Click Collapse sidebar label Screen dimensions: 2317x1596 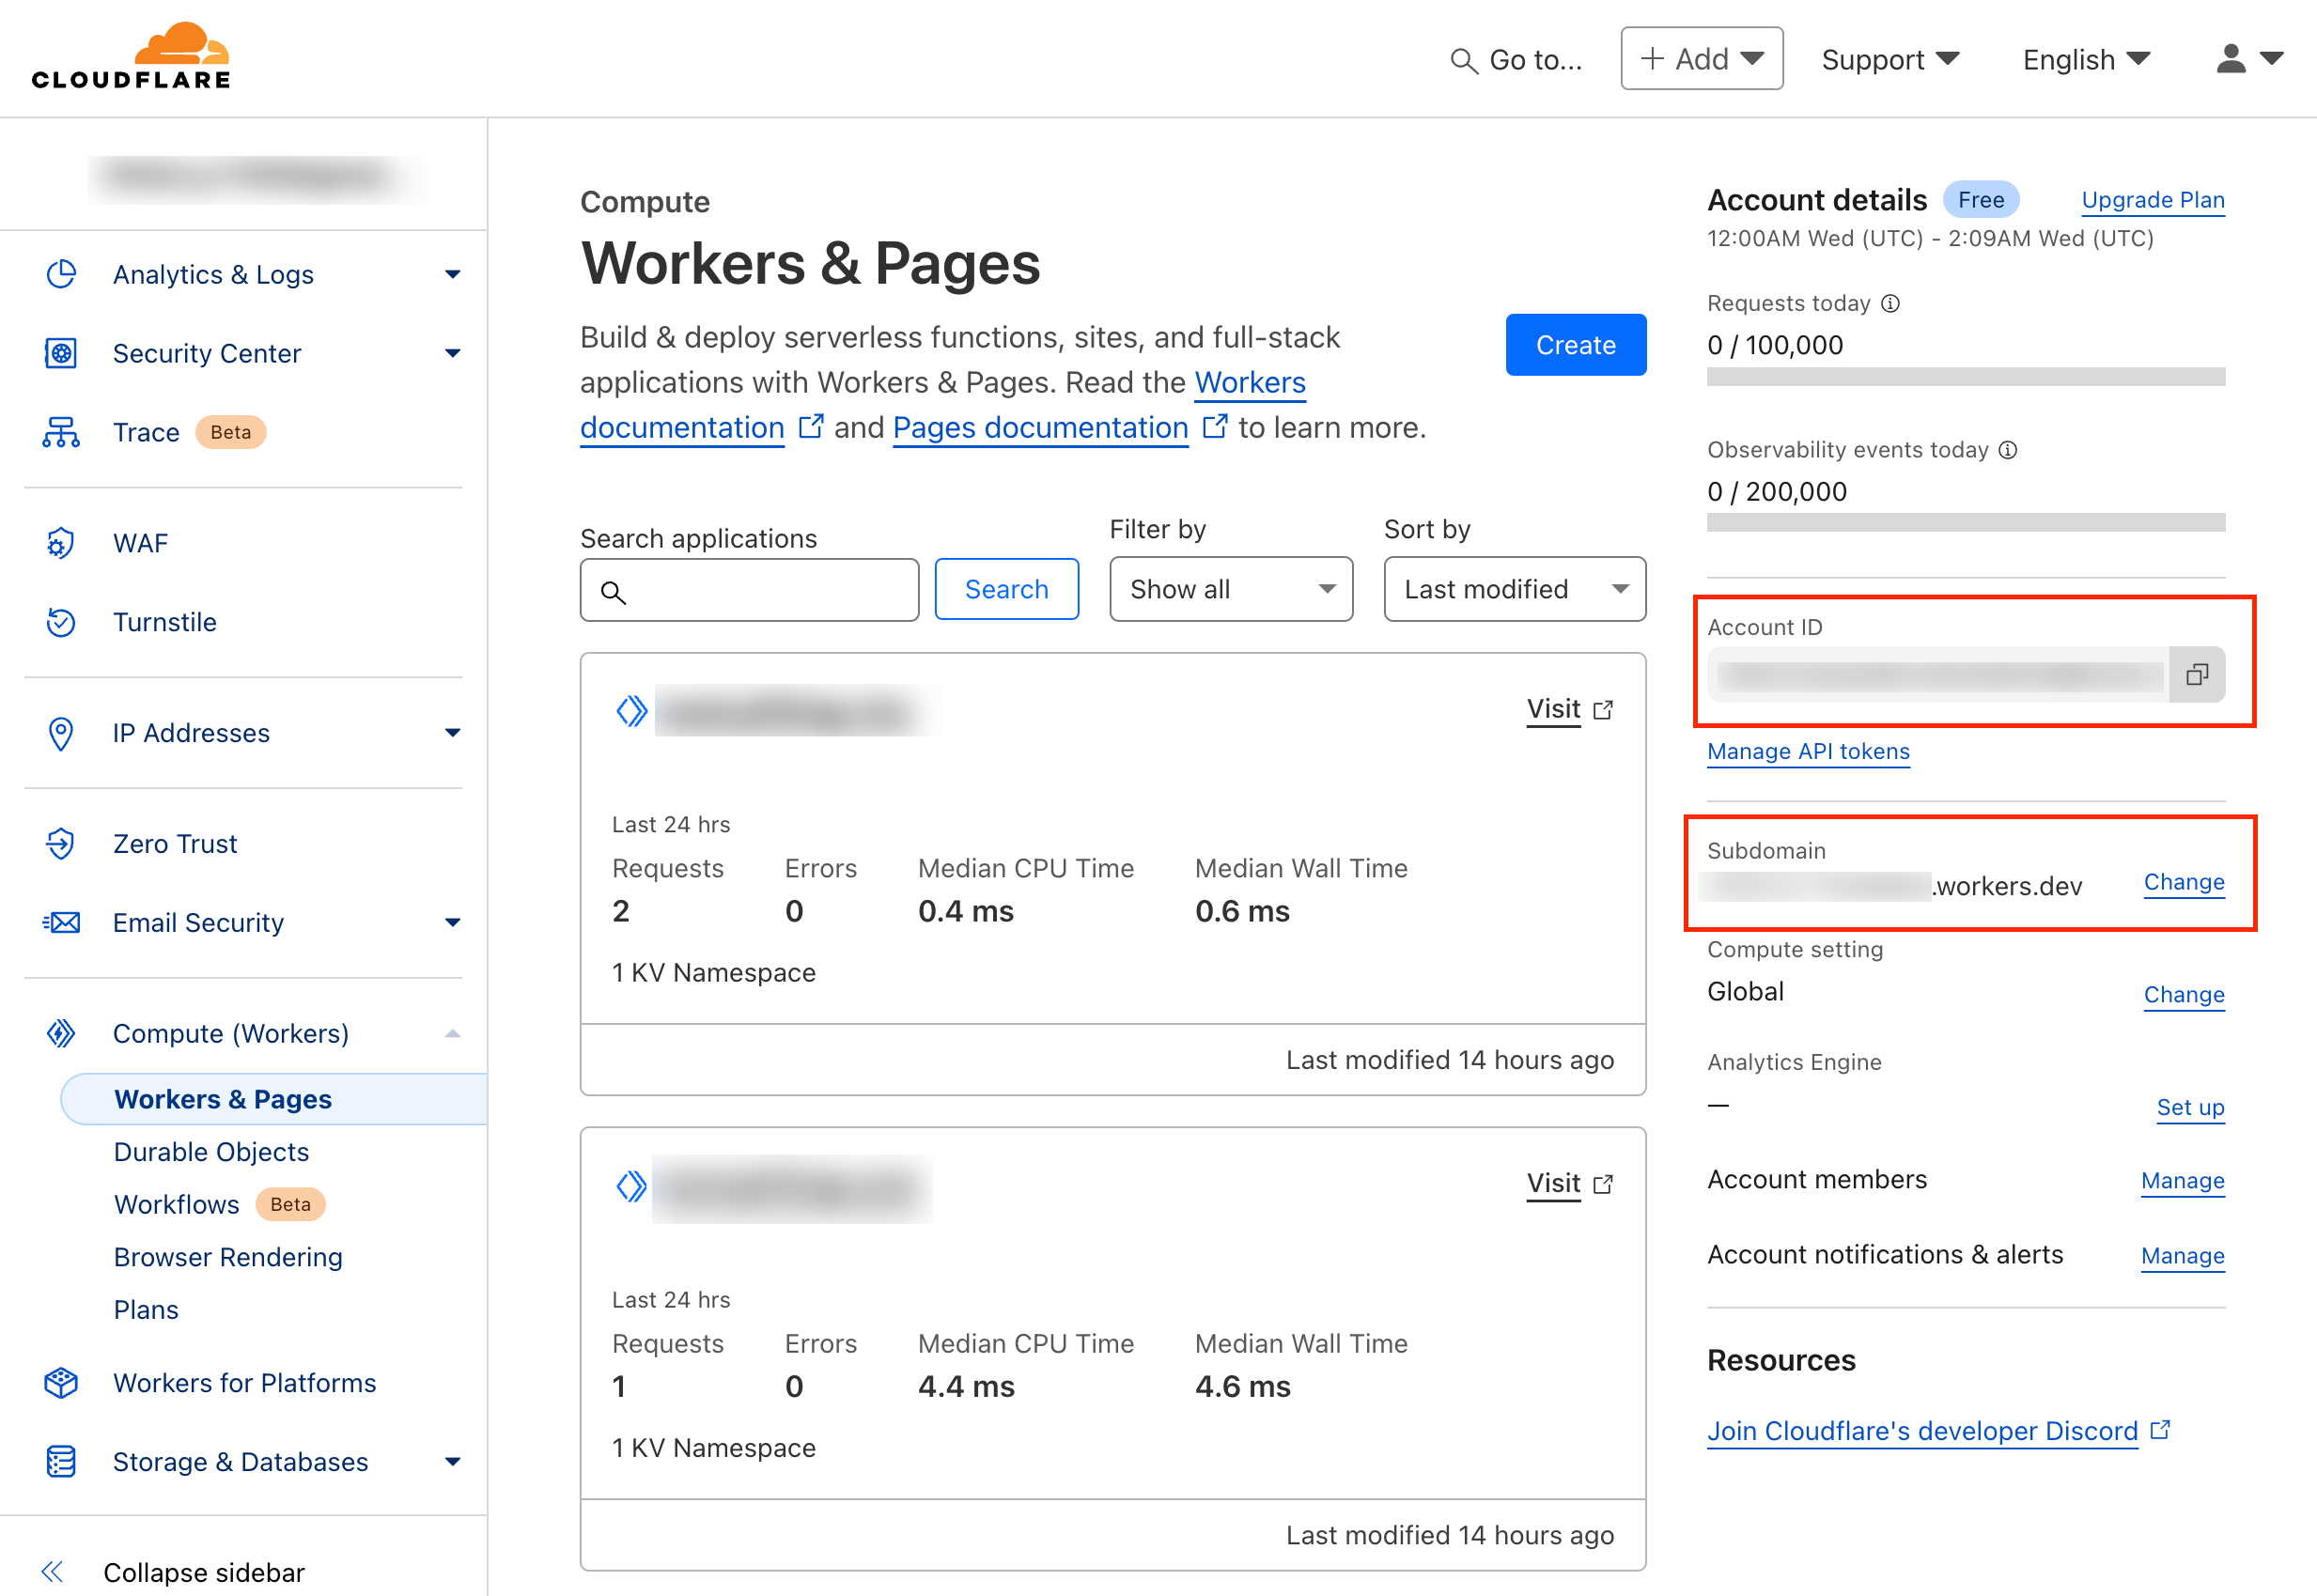coord(203,1572)
